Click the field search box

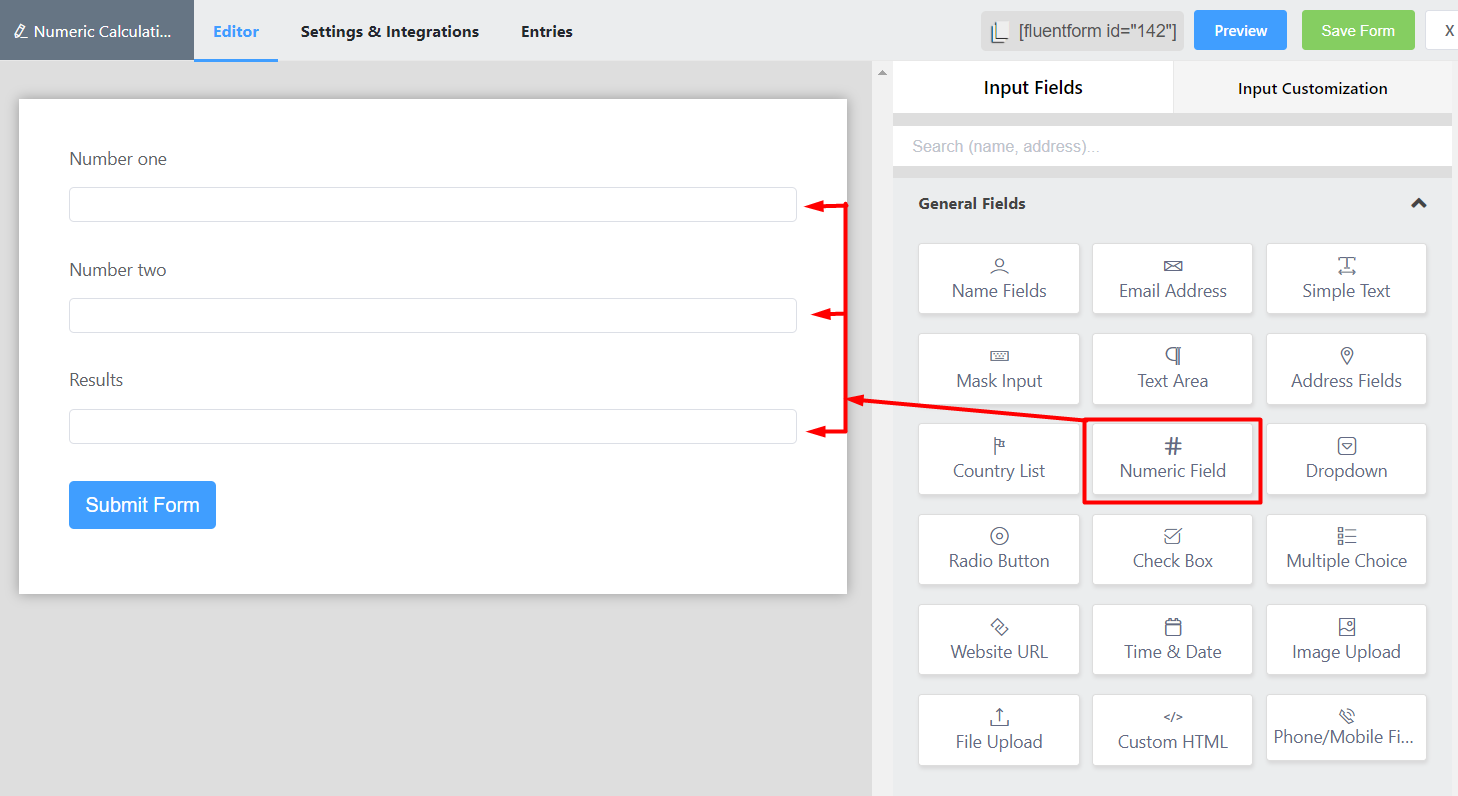(x=1172, y=146)
